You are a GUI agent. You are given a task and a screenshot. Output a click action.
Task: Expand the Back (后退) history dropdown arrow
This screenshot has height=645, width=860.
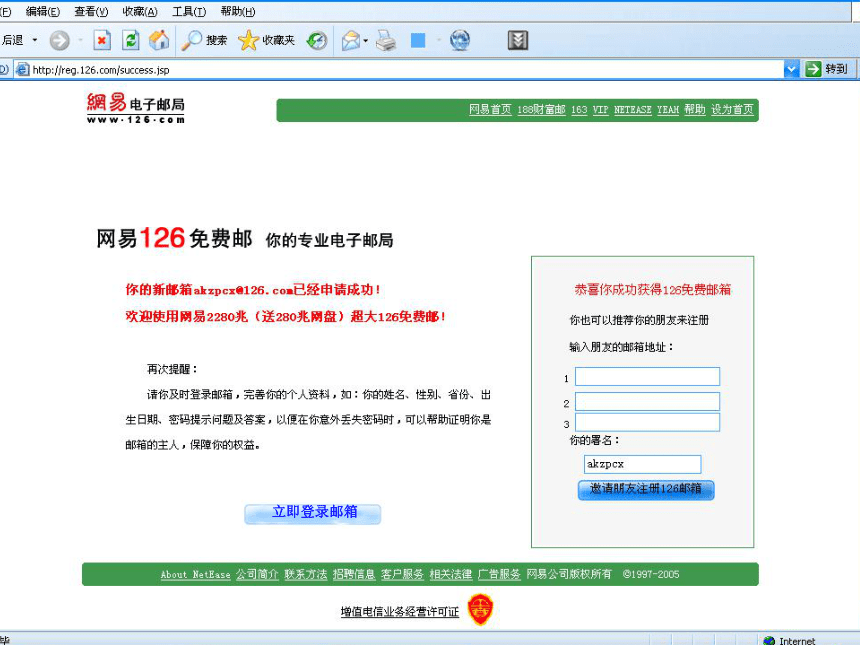pyautogui.click(x=35, y=40)
